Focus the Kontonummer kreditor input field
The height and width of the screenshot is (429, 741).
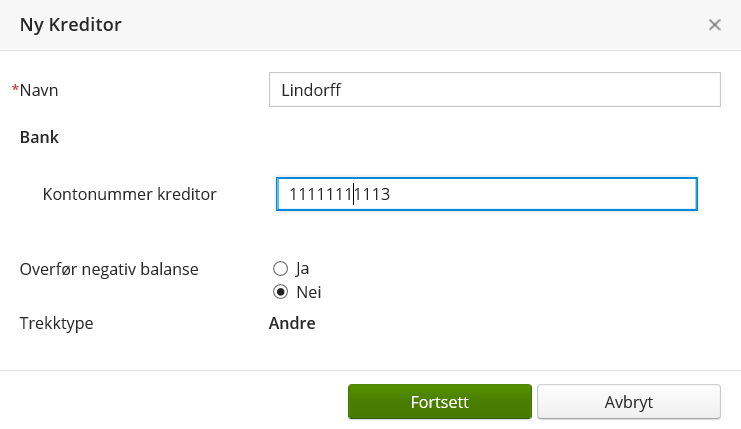(486, 194)
